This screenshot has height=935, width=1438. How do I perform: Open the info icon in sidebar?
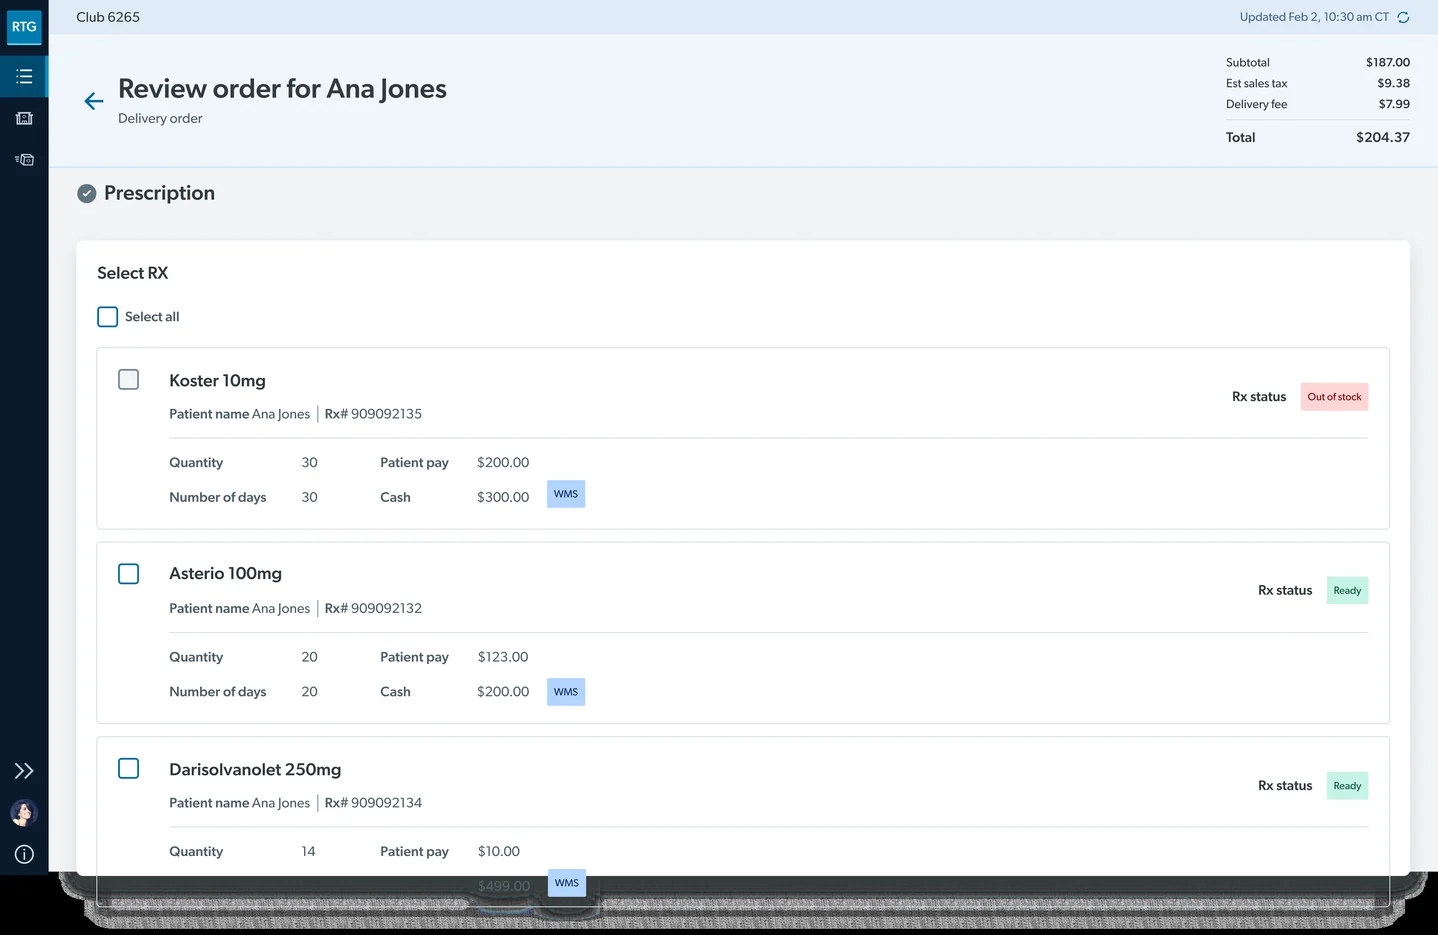pyautogui.click(x=24, y=854)
